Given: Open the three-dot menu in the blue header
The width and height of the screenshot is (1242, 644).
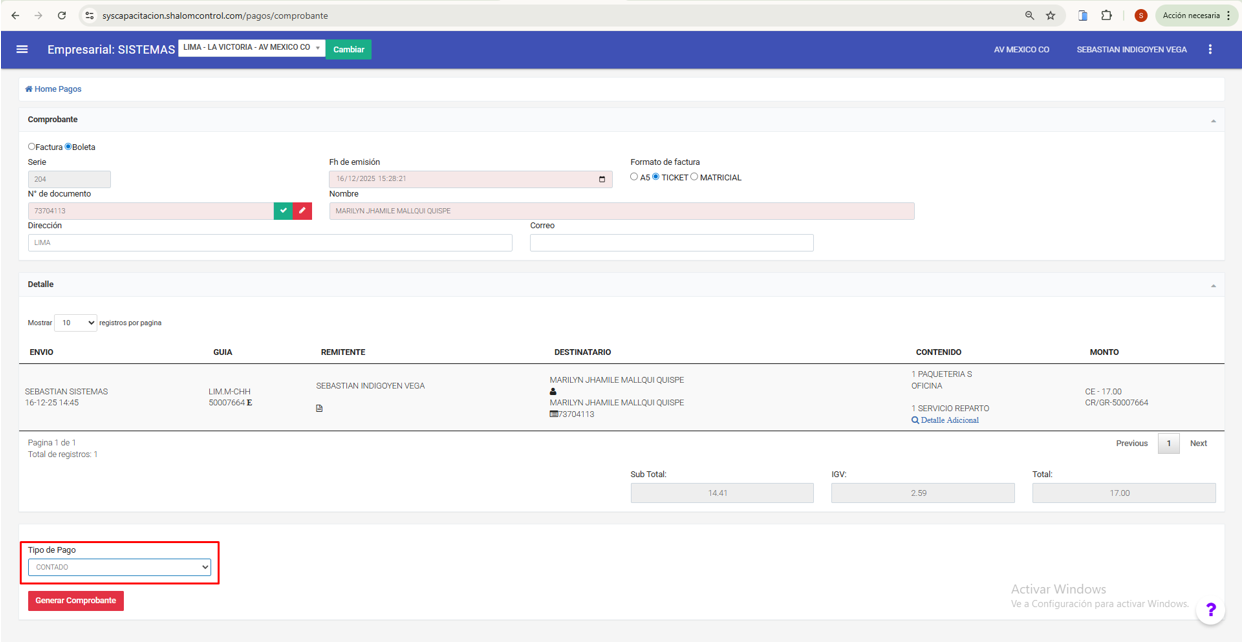Looking at the screenshot, I should [x=1210, y=49].
